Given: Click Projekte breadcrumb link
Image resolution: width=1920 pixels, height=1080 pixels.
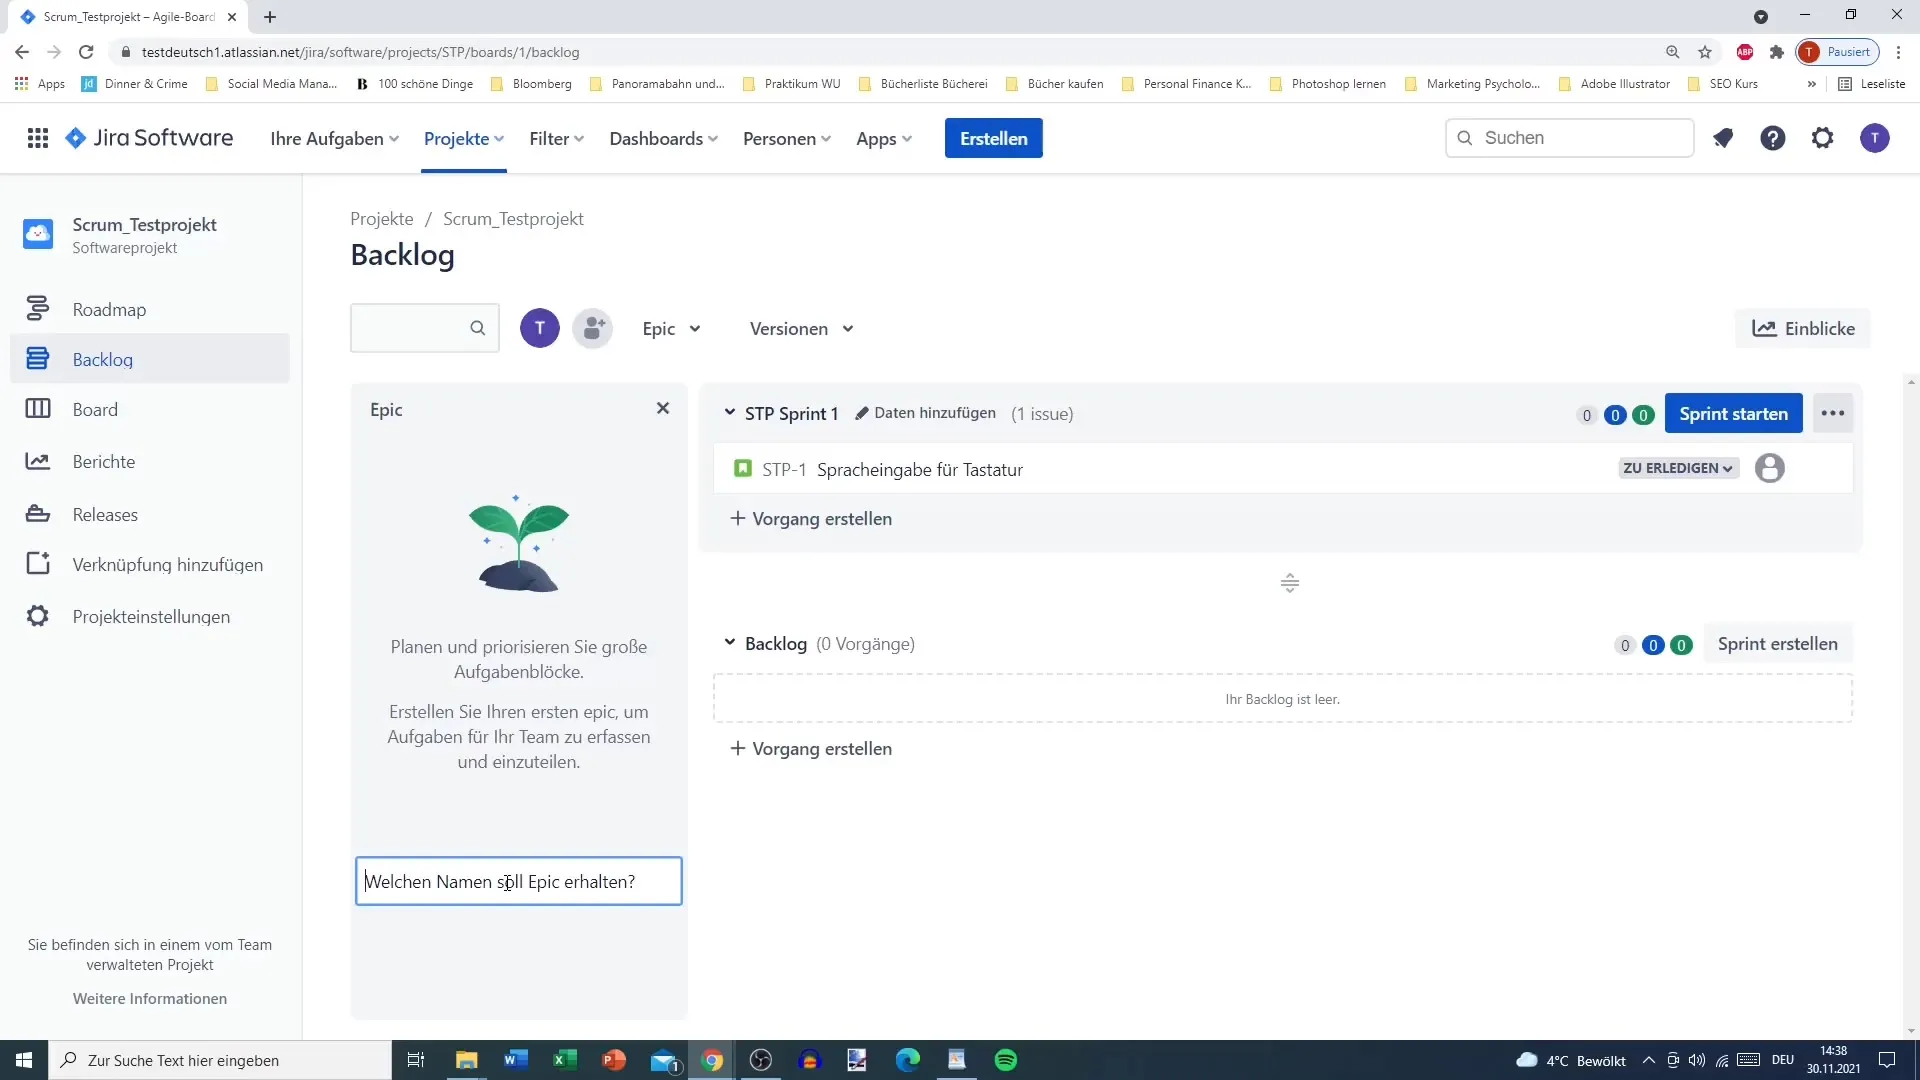Looking at the screenshot, I should 382,218.
